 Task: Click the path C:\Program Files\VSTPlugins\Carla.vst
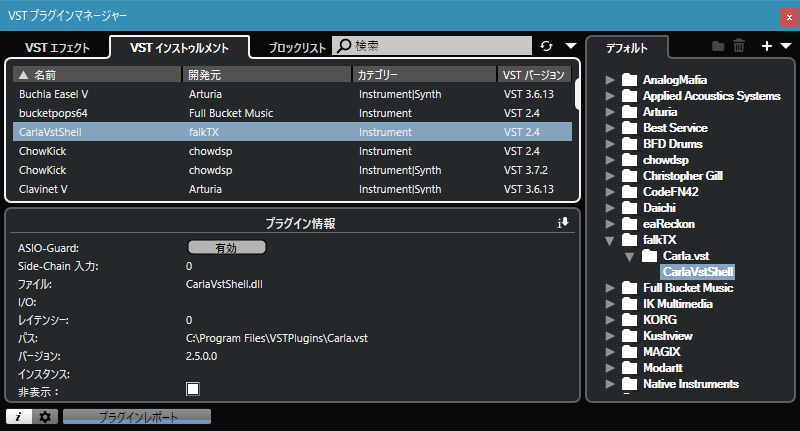tap(277, 338)
